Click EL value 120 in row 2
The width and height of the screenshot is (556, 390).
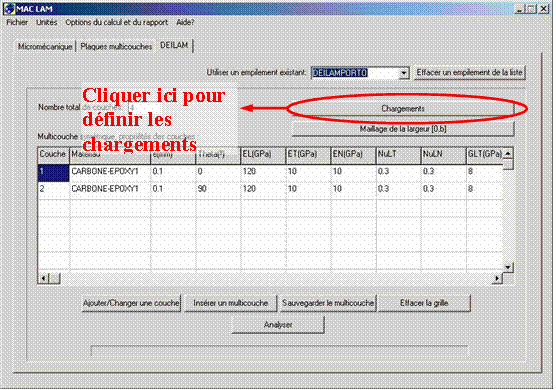coord(263,190)
